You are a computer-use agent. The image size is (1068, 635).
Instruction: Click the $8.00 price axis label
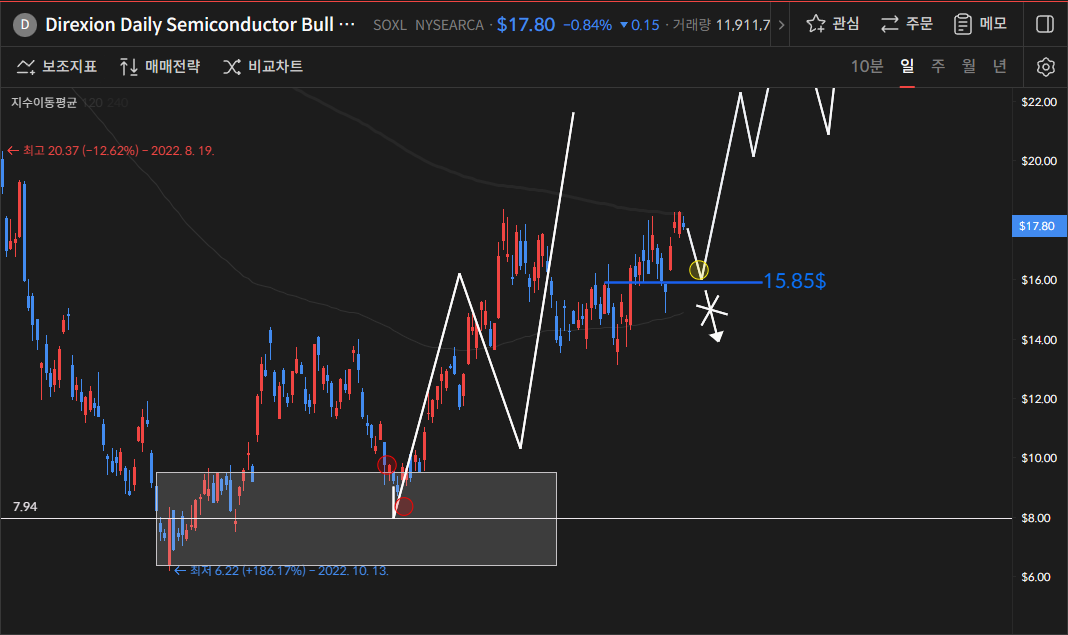click(x=1036, y=518)
